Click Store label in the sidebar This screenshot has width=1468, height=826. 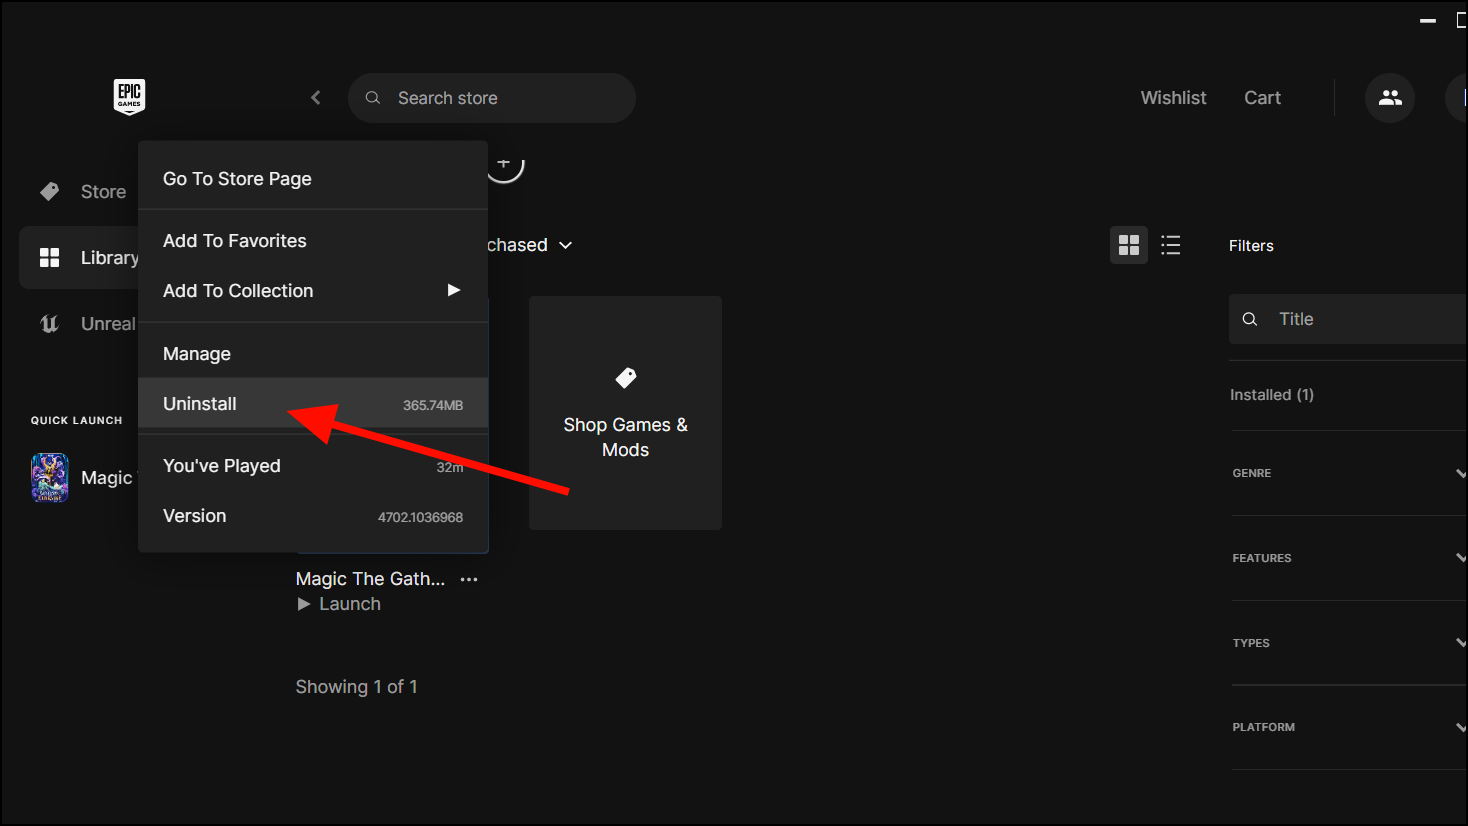tap(103, 192)
